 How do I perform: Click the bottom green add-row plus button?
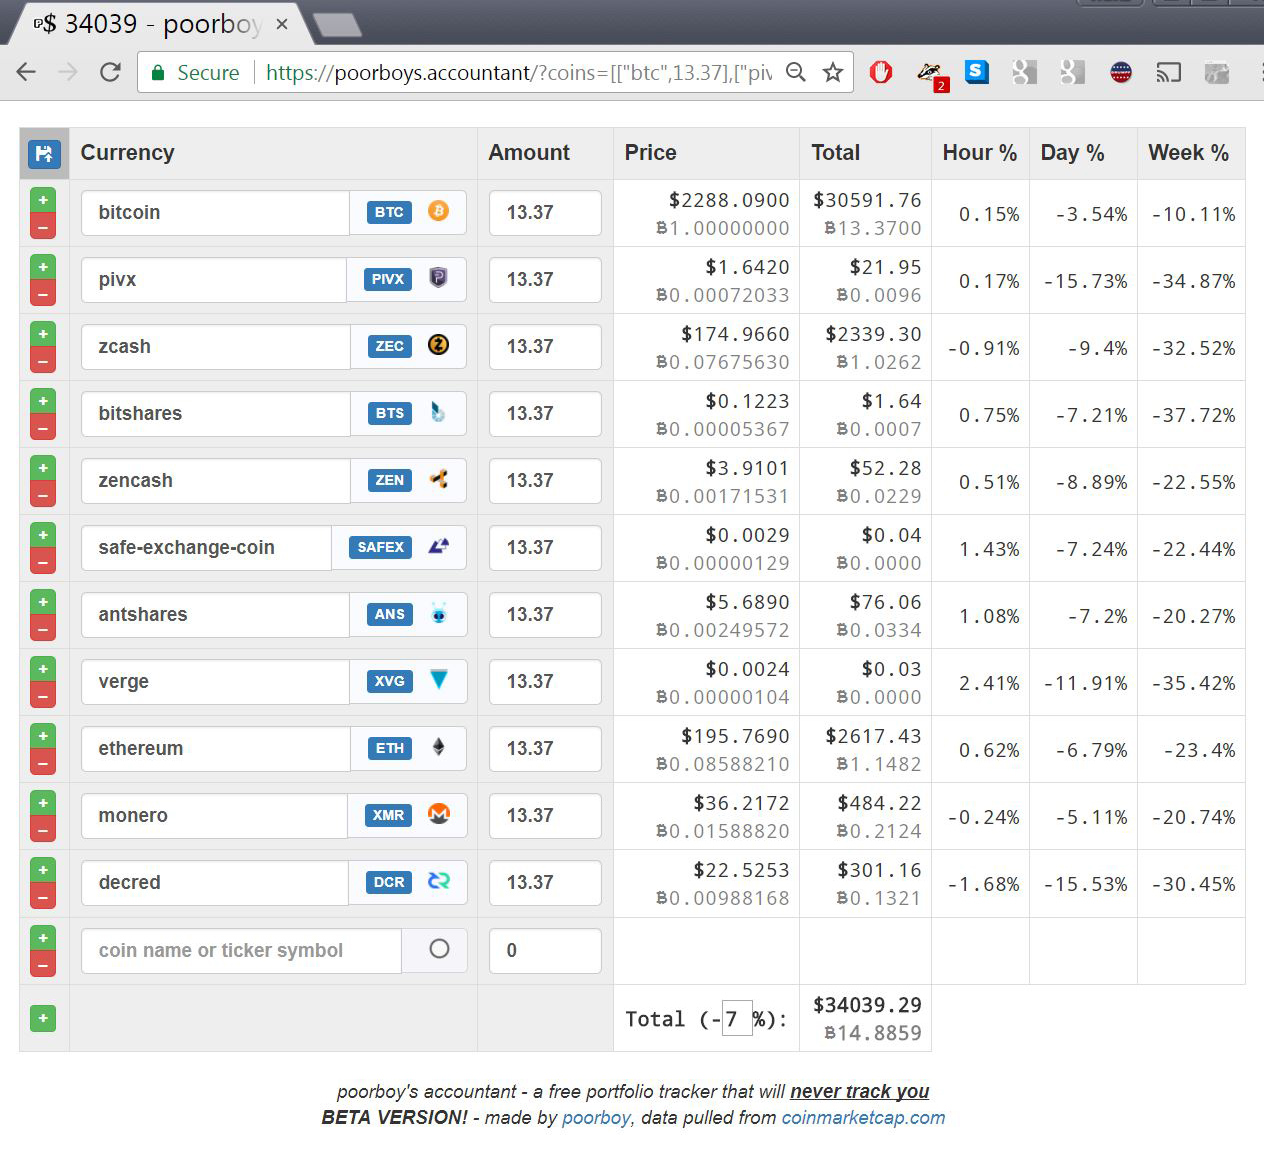[43, 1018]
